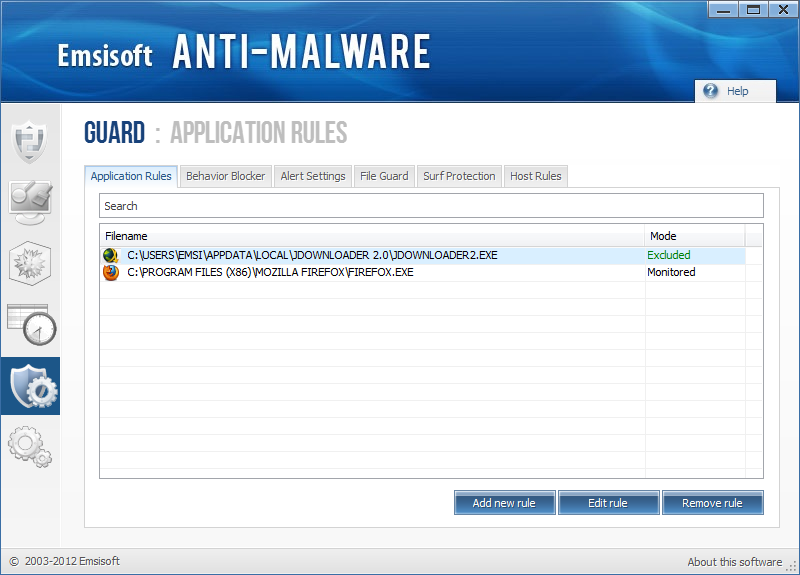This screenshot has width=800, height=575.
Task: Open the Quarantine sidebar icon
Action: 29,263
